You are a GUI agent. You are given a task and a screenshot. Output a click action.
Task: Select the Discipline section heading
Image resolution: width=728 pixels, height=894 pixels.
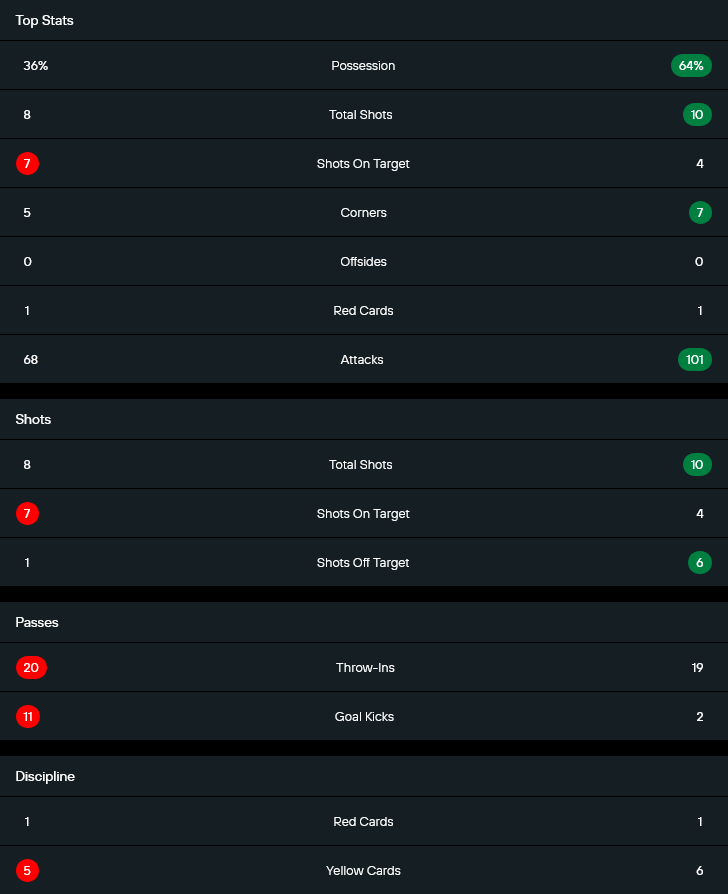tap(45, 776)
